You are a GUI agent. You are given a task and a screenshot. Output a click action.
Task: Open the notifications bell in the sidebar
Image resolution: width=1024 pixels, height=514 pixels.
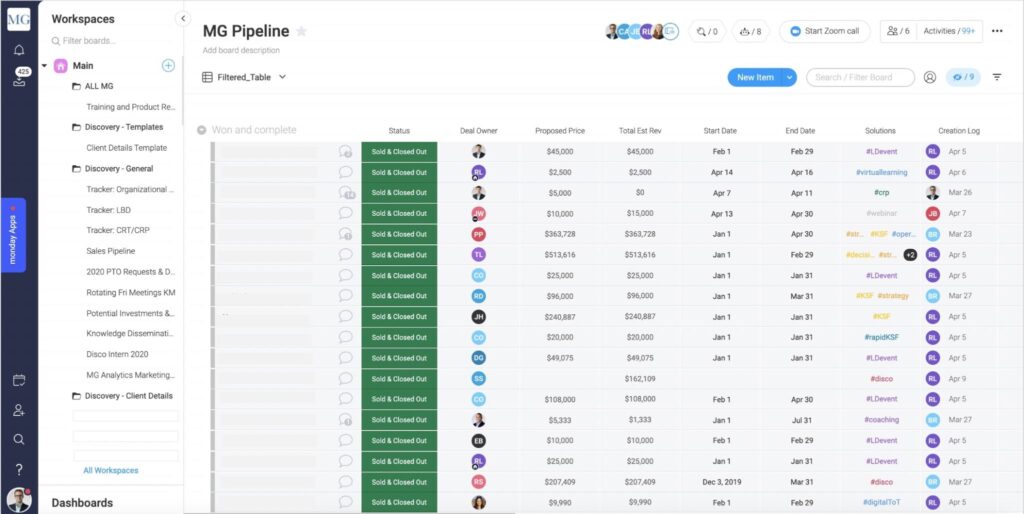point(19,50)
